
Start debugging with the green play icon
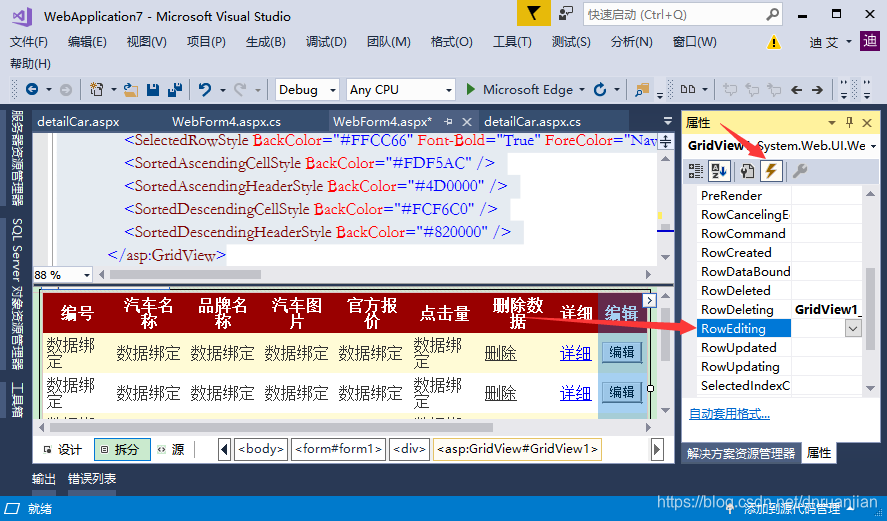(x=471, y=89)
